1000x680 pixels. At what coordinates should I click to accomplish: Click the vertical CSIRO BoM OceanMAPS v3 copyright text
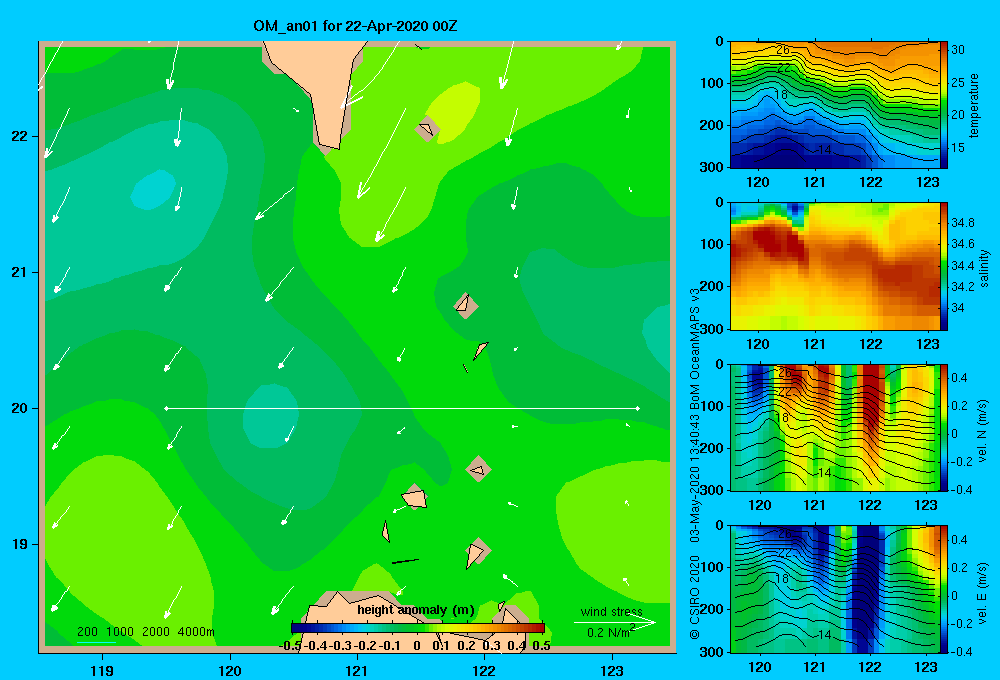coord(695,464)
